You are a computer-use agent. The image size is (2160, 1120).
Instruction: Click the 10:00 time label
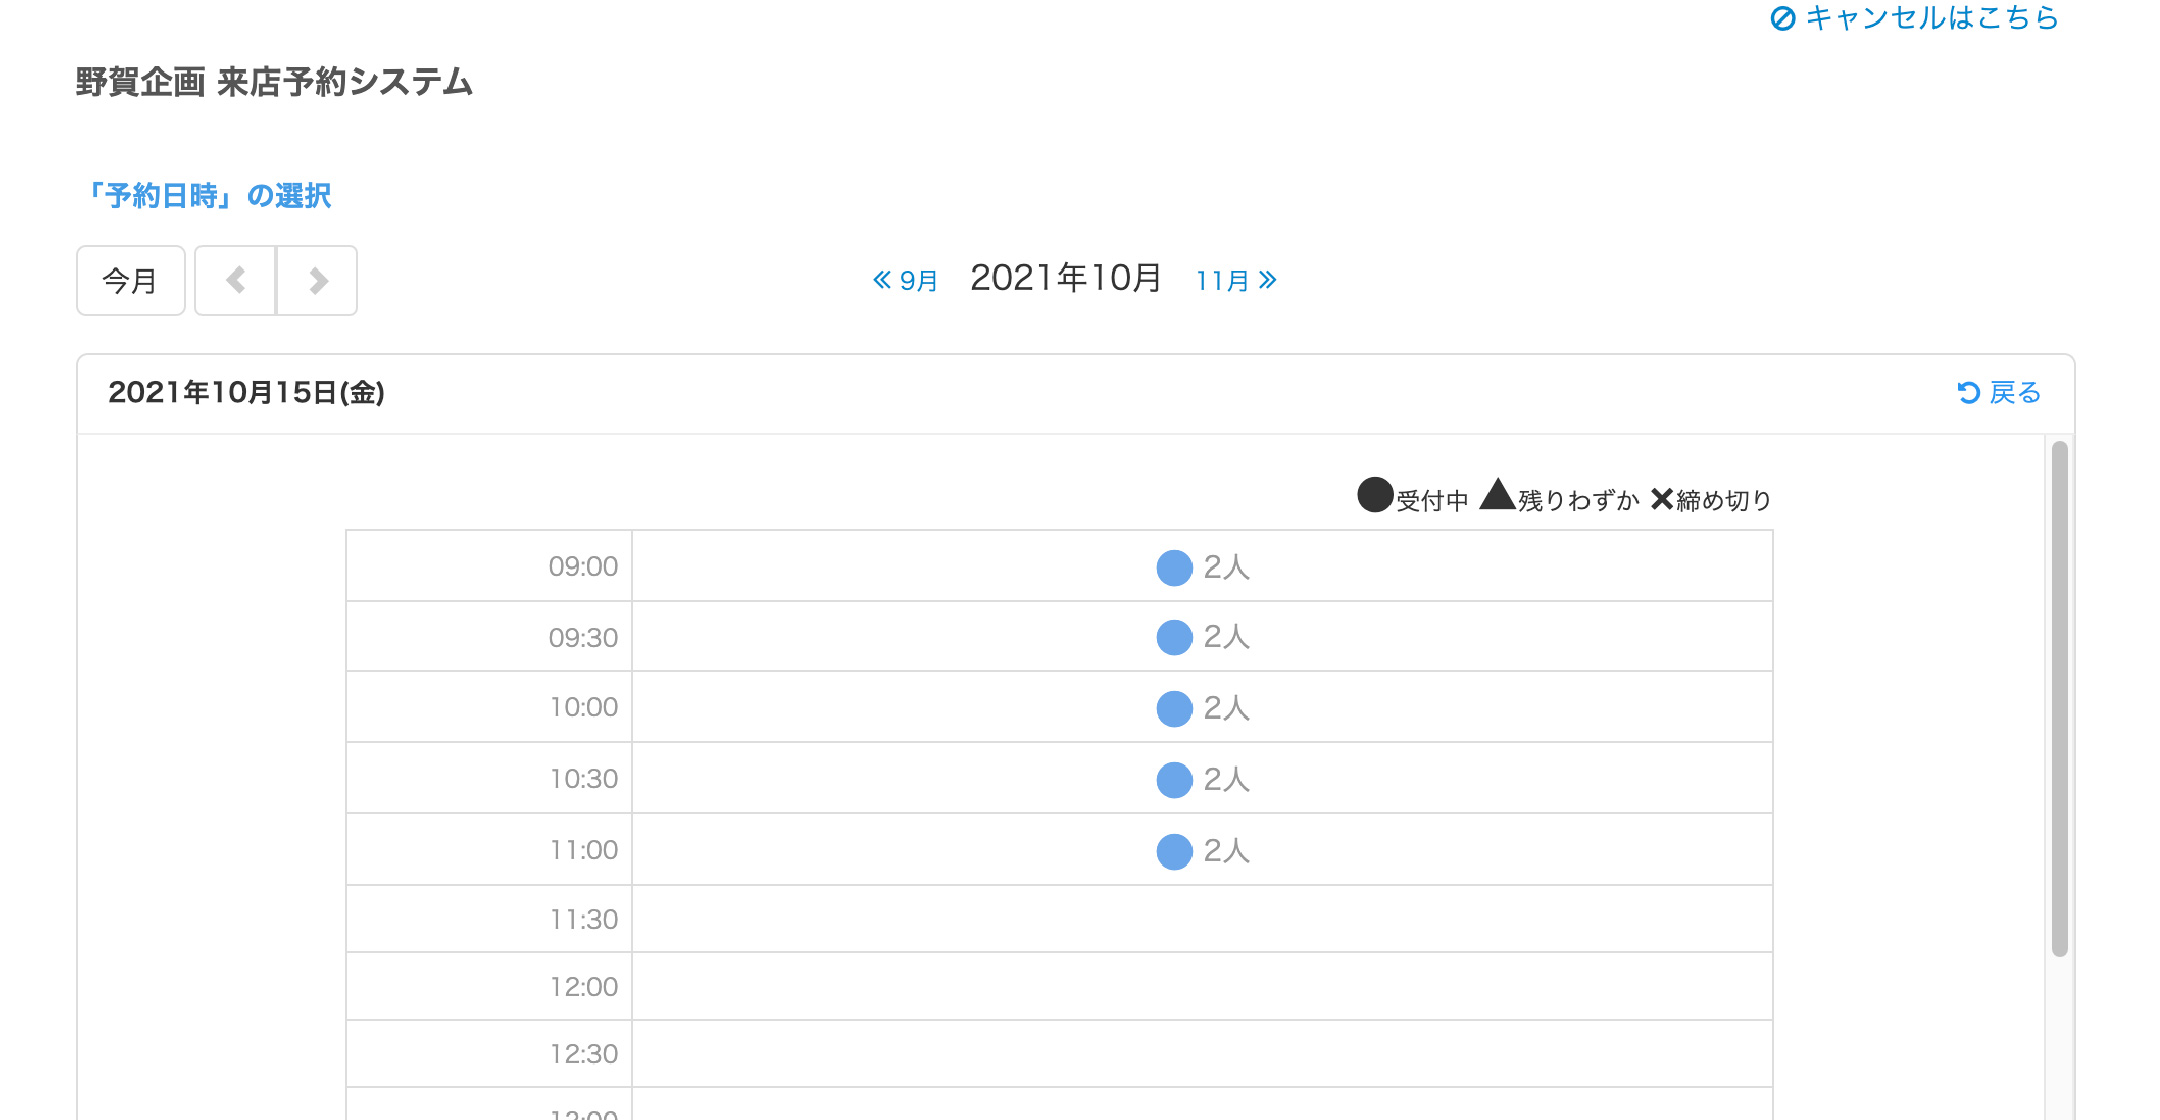[x=584, y=707]
